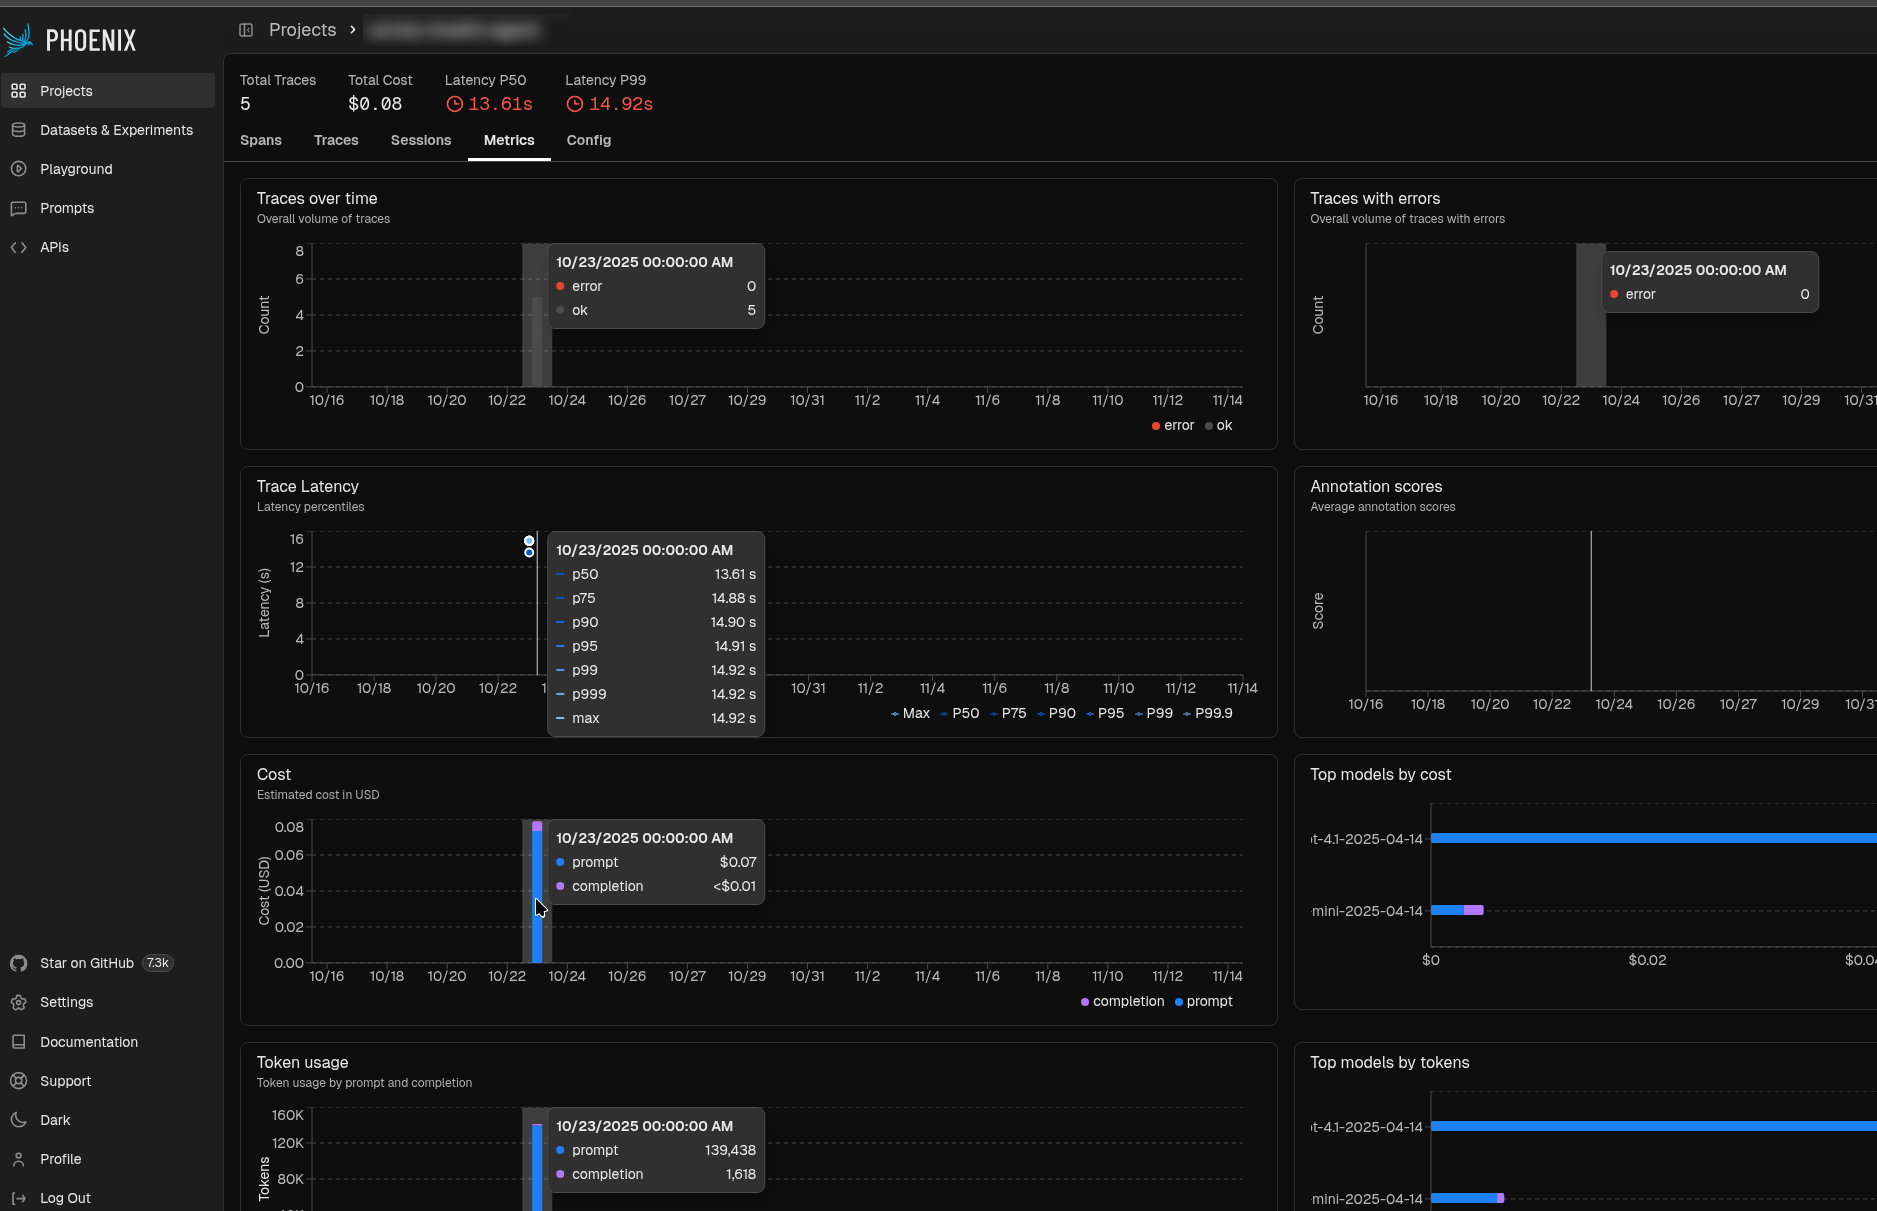
Task: Click the latency data point marker
Action: click(x=529, y=541)
